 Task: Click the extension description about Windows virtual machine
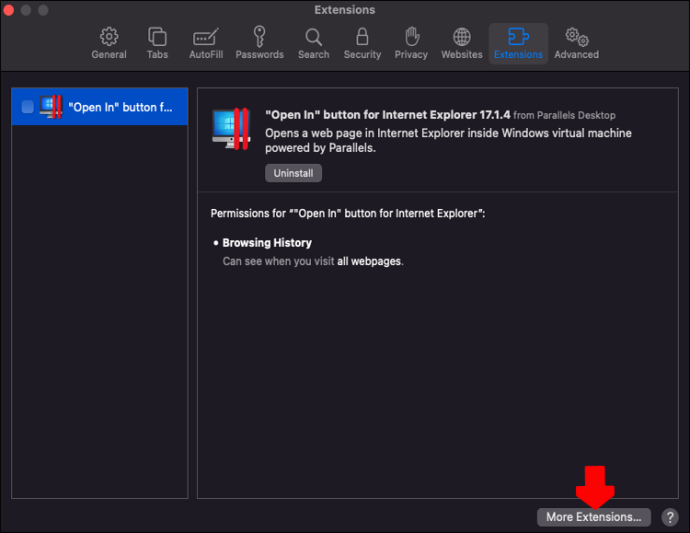448,140
